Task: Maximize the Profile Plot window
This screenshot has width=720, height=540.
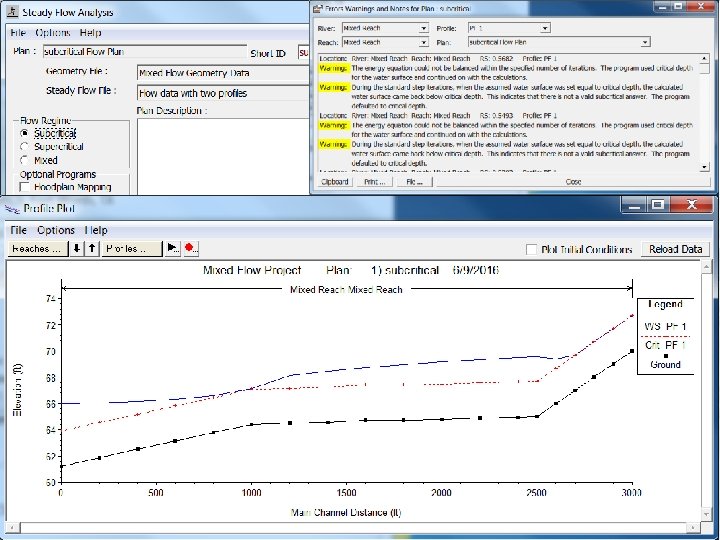Action: pos(658,204)
